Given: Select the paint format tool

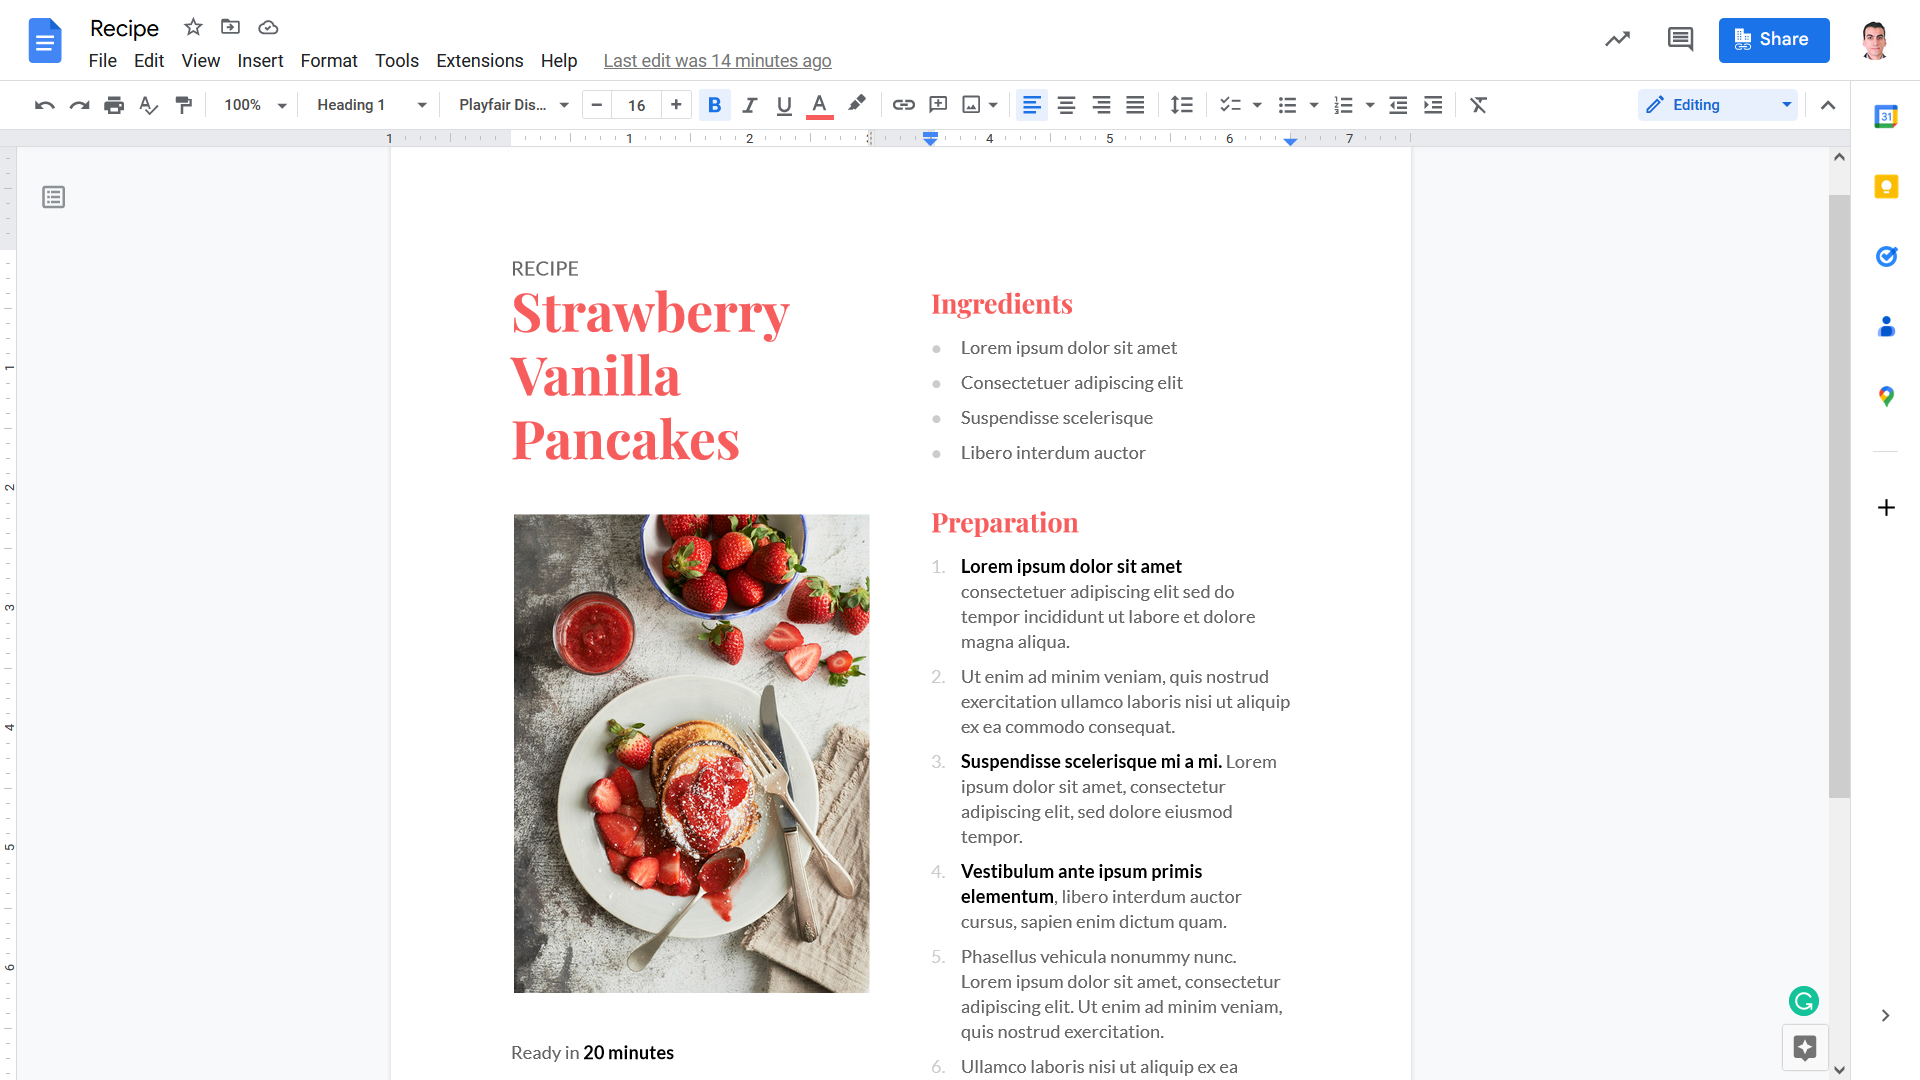Looking at the screenshot, I should tap(184, 105).
